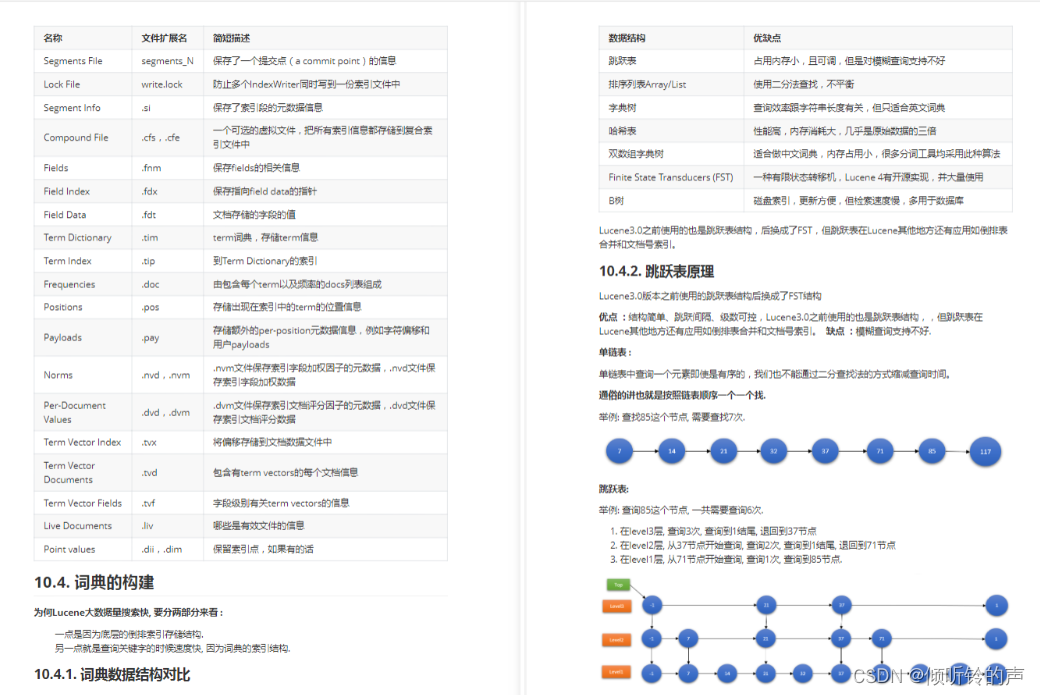
Task: Click the '10.4. 词典的构建' heading
Action: coord(94,582)
